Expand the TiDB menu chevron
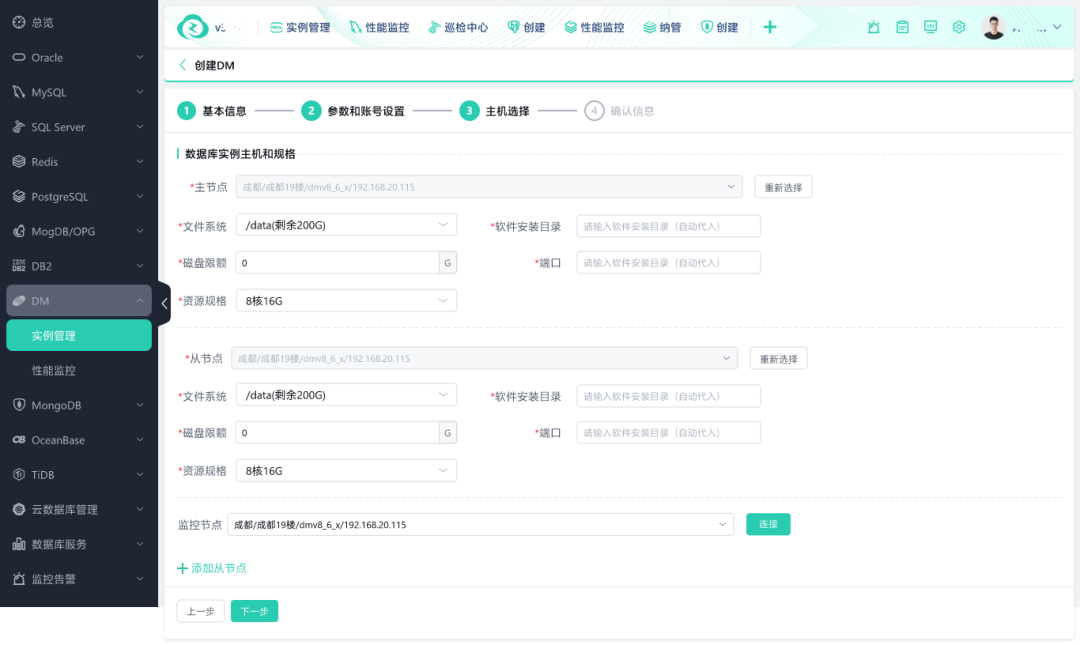Screen dimensions: 1080x645 [140, 474]
